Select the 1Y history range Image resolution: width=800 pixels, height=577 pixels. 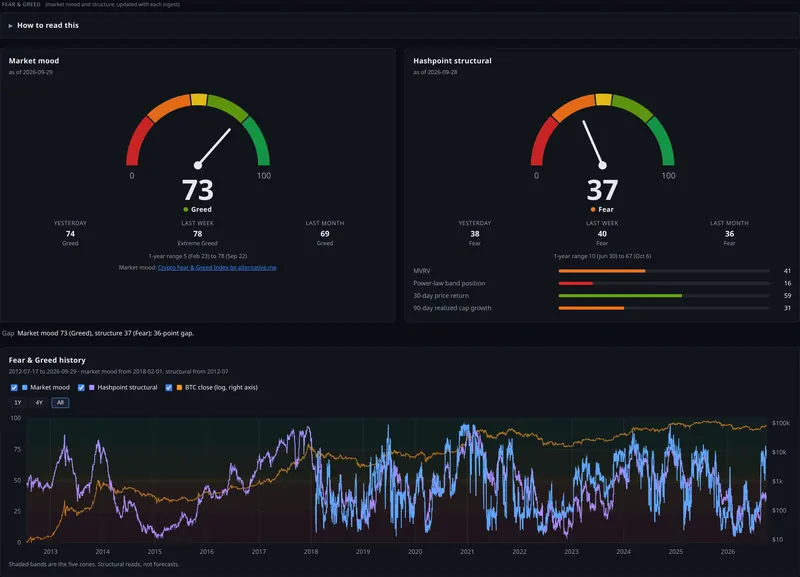click(x=18, y=403)
